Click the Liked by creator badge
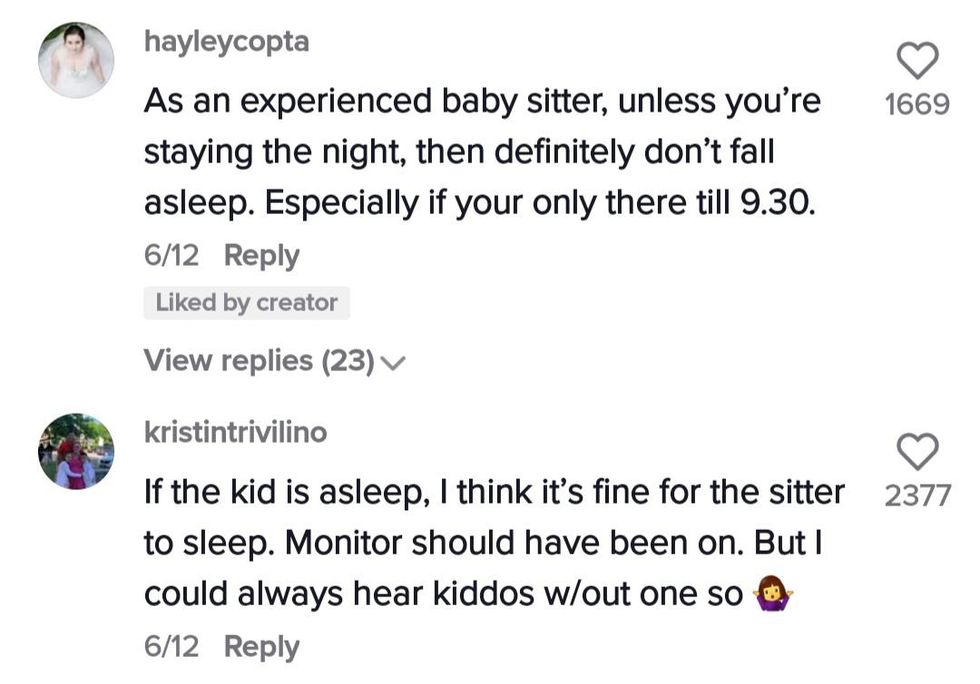Viewport: 980px width, 684px height. [x=246, y=303]
